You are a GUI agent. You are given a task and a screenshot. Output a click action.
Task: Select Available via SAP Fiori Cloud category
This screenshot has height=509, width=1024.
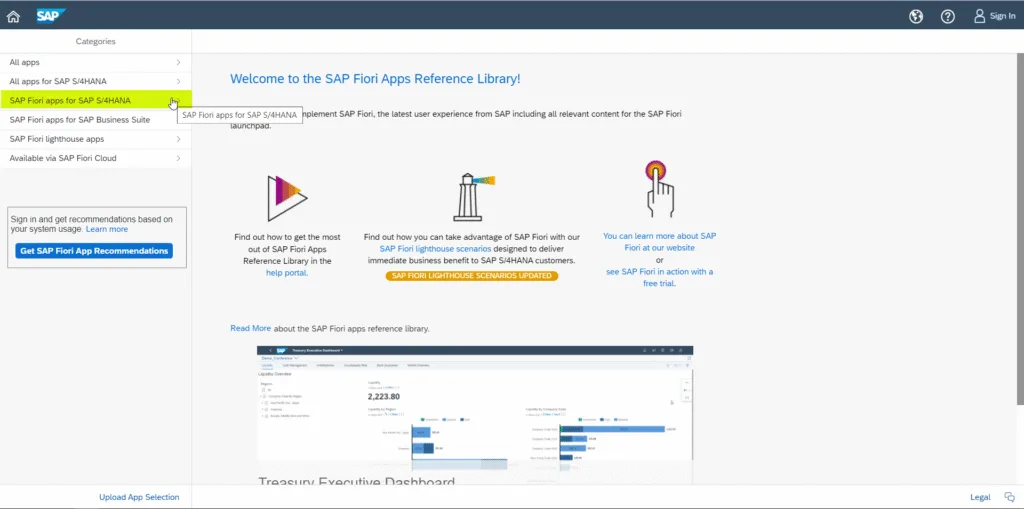point(95,158)
